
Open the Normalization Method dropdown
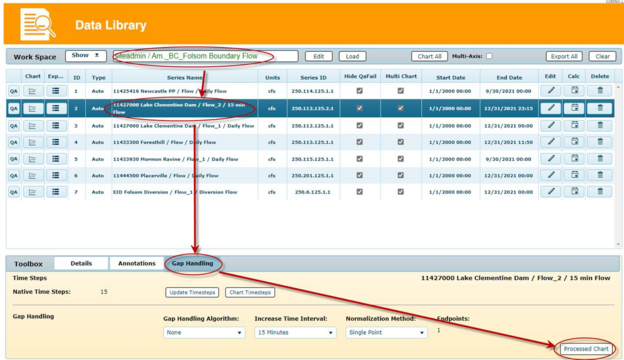click(x=386, y=333)
